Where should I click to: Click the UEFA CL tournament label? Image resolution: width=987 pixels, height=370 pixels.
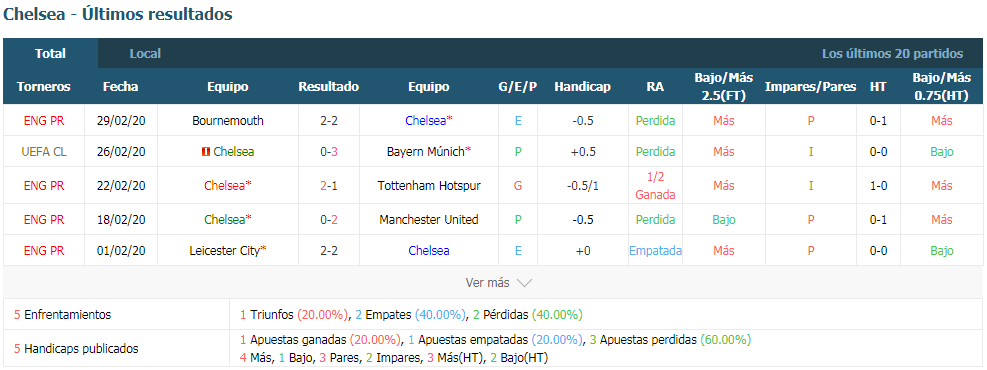tap(43, 151)
